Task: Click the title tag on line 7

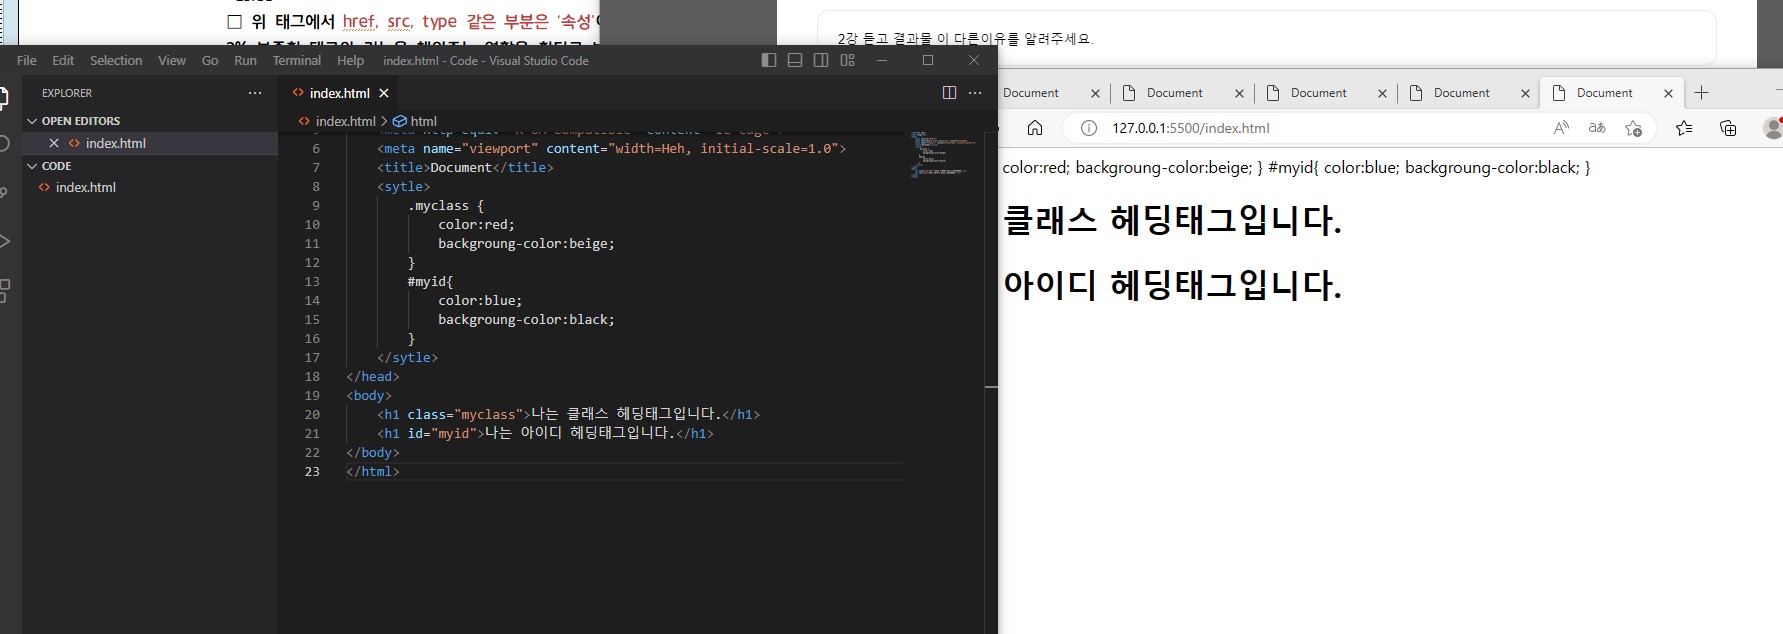Action: coord(465,167)
